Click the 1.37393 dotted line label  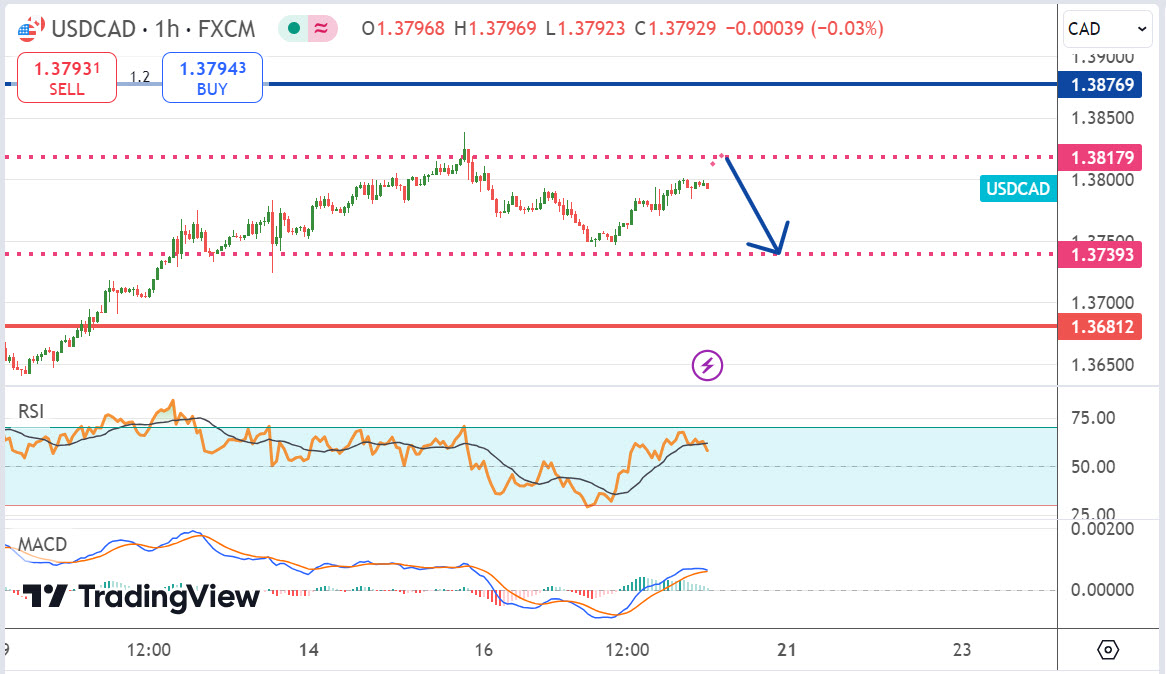[1100, 254]
